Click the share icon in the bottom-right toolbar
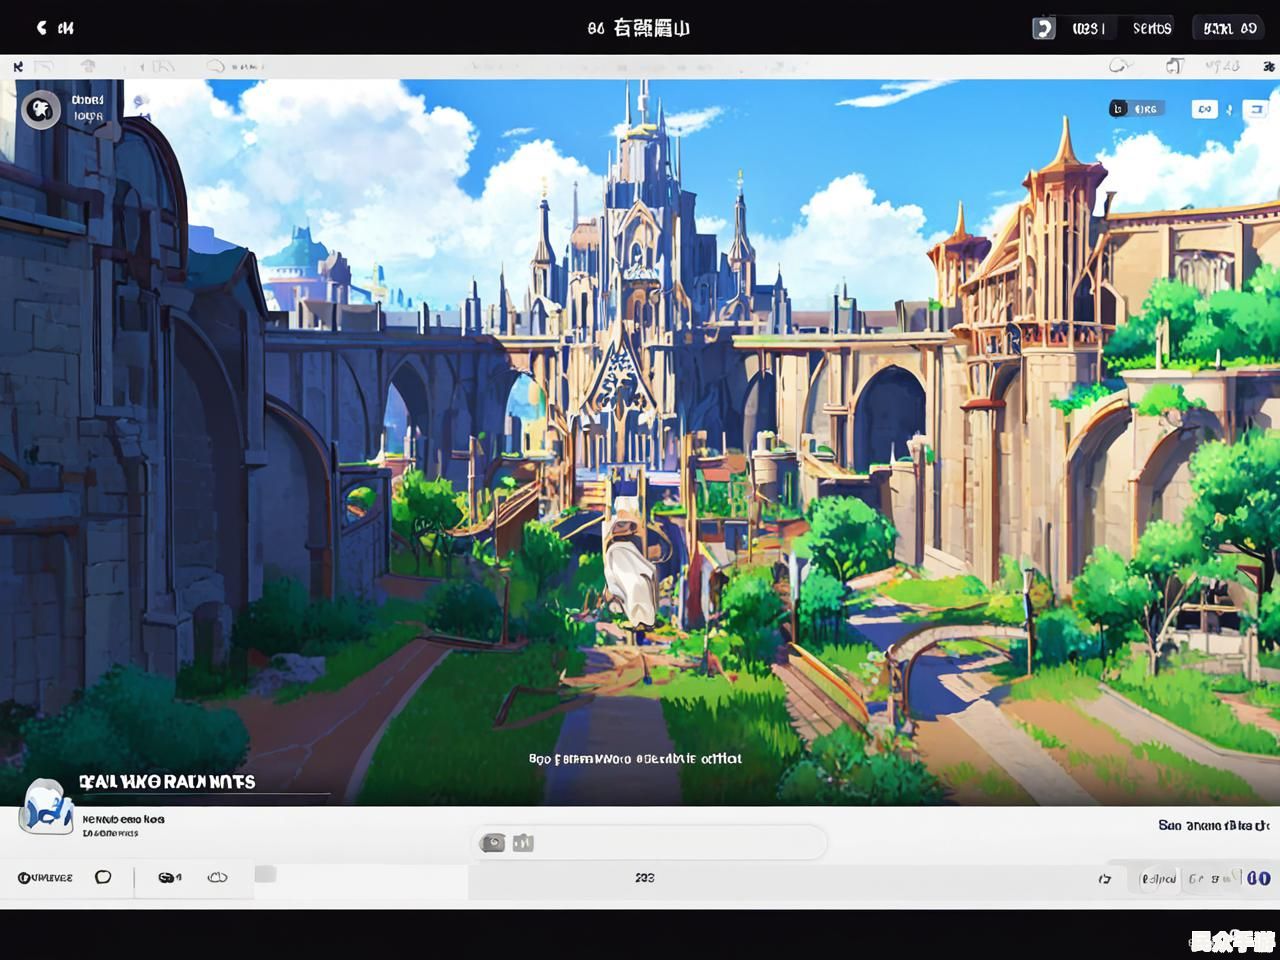 pyautogui.click(x=1105, y=878)
